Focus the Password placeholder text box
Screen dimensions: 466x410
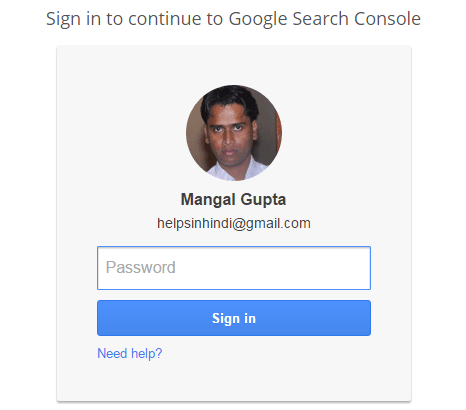pyautogui.click(x=234, y=268)
